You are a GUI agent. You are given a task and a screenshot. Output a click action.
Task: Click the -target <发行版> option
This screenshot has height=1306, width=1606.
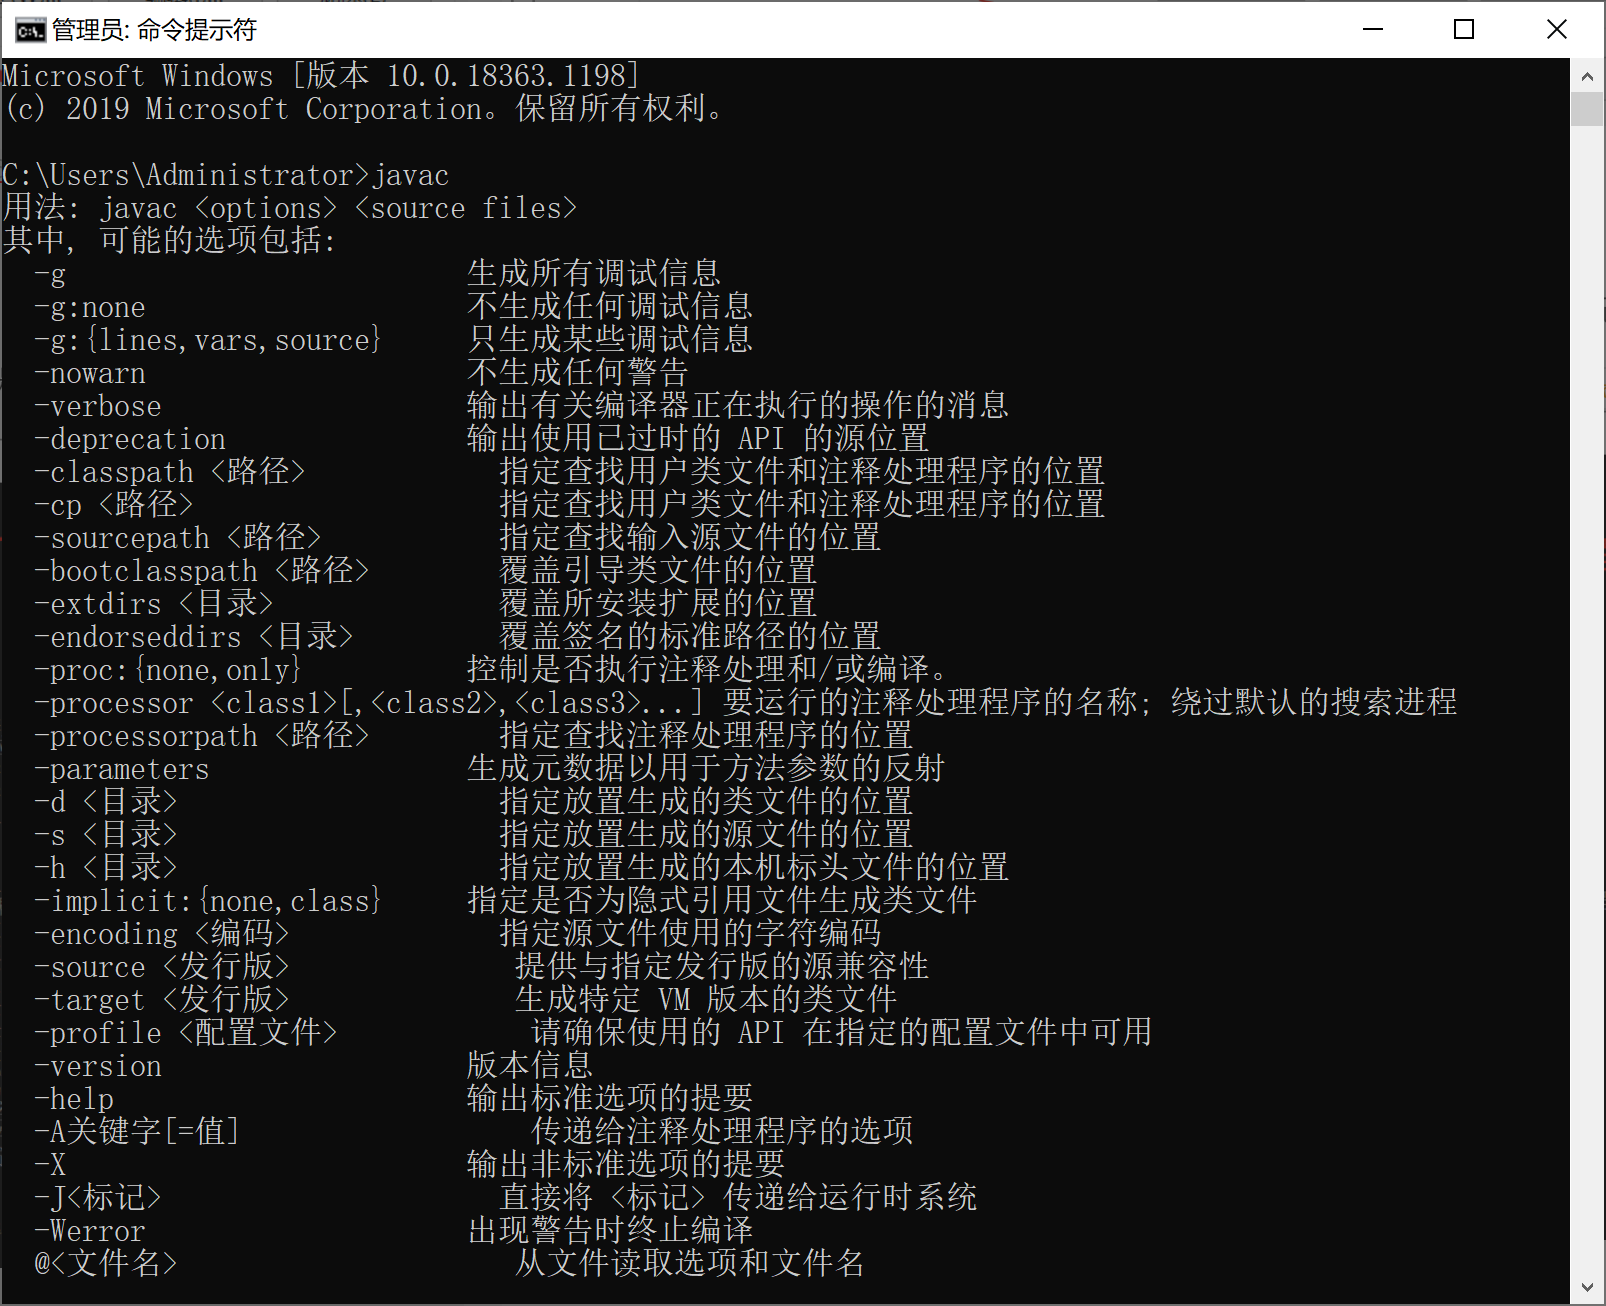pos(162,1000)
